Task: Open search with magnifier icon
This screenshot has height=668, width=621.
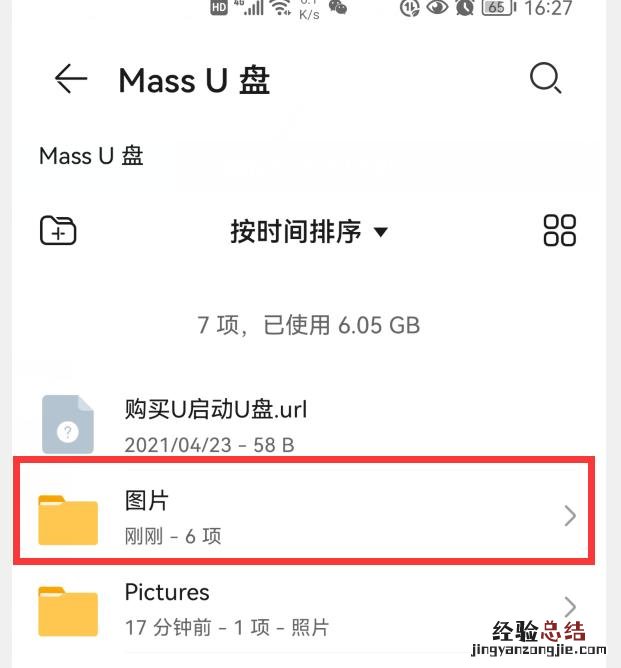Action: tap(546, 78)
